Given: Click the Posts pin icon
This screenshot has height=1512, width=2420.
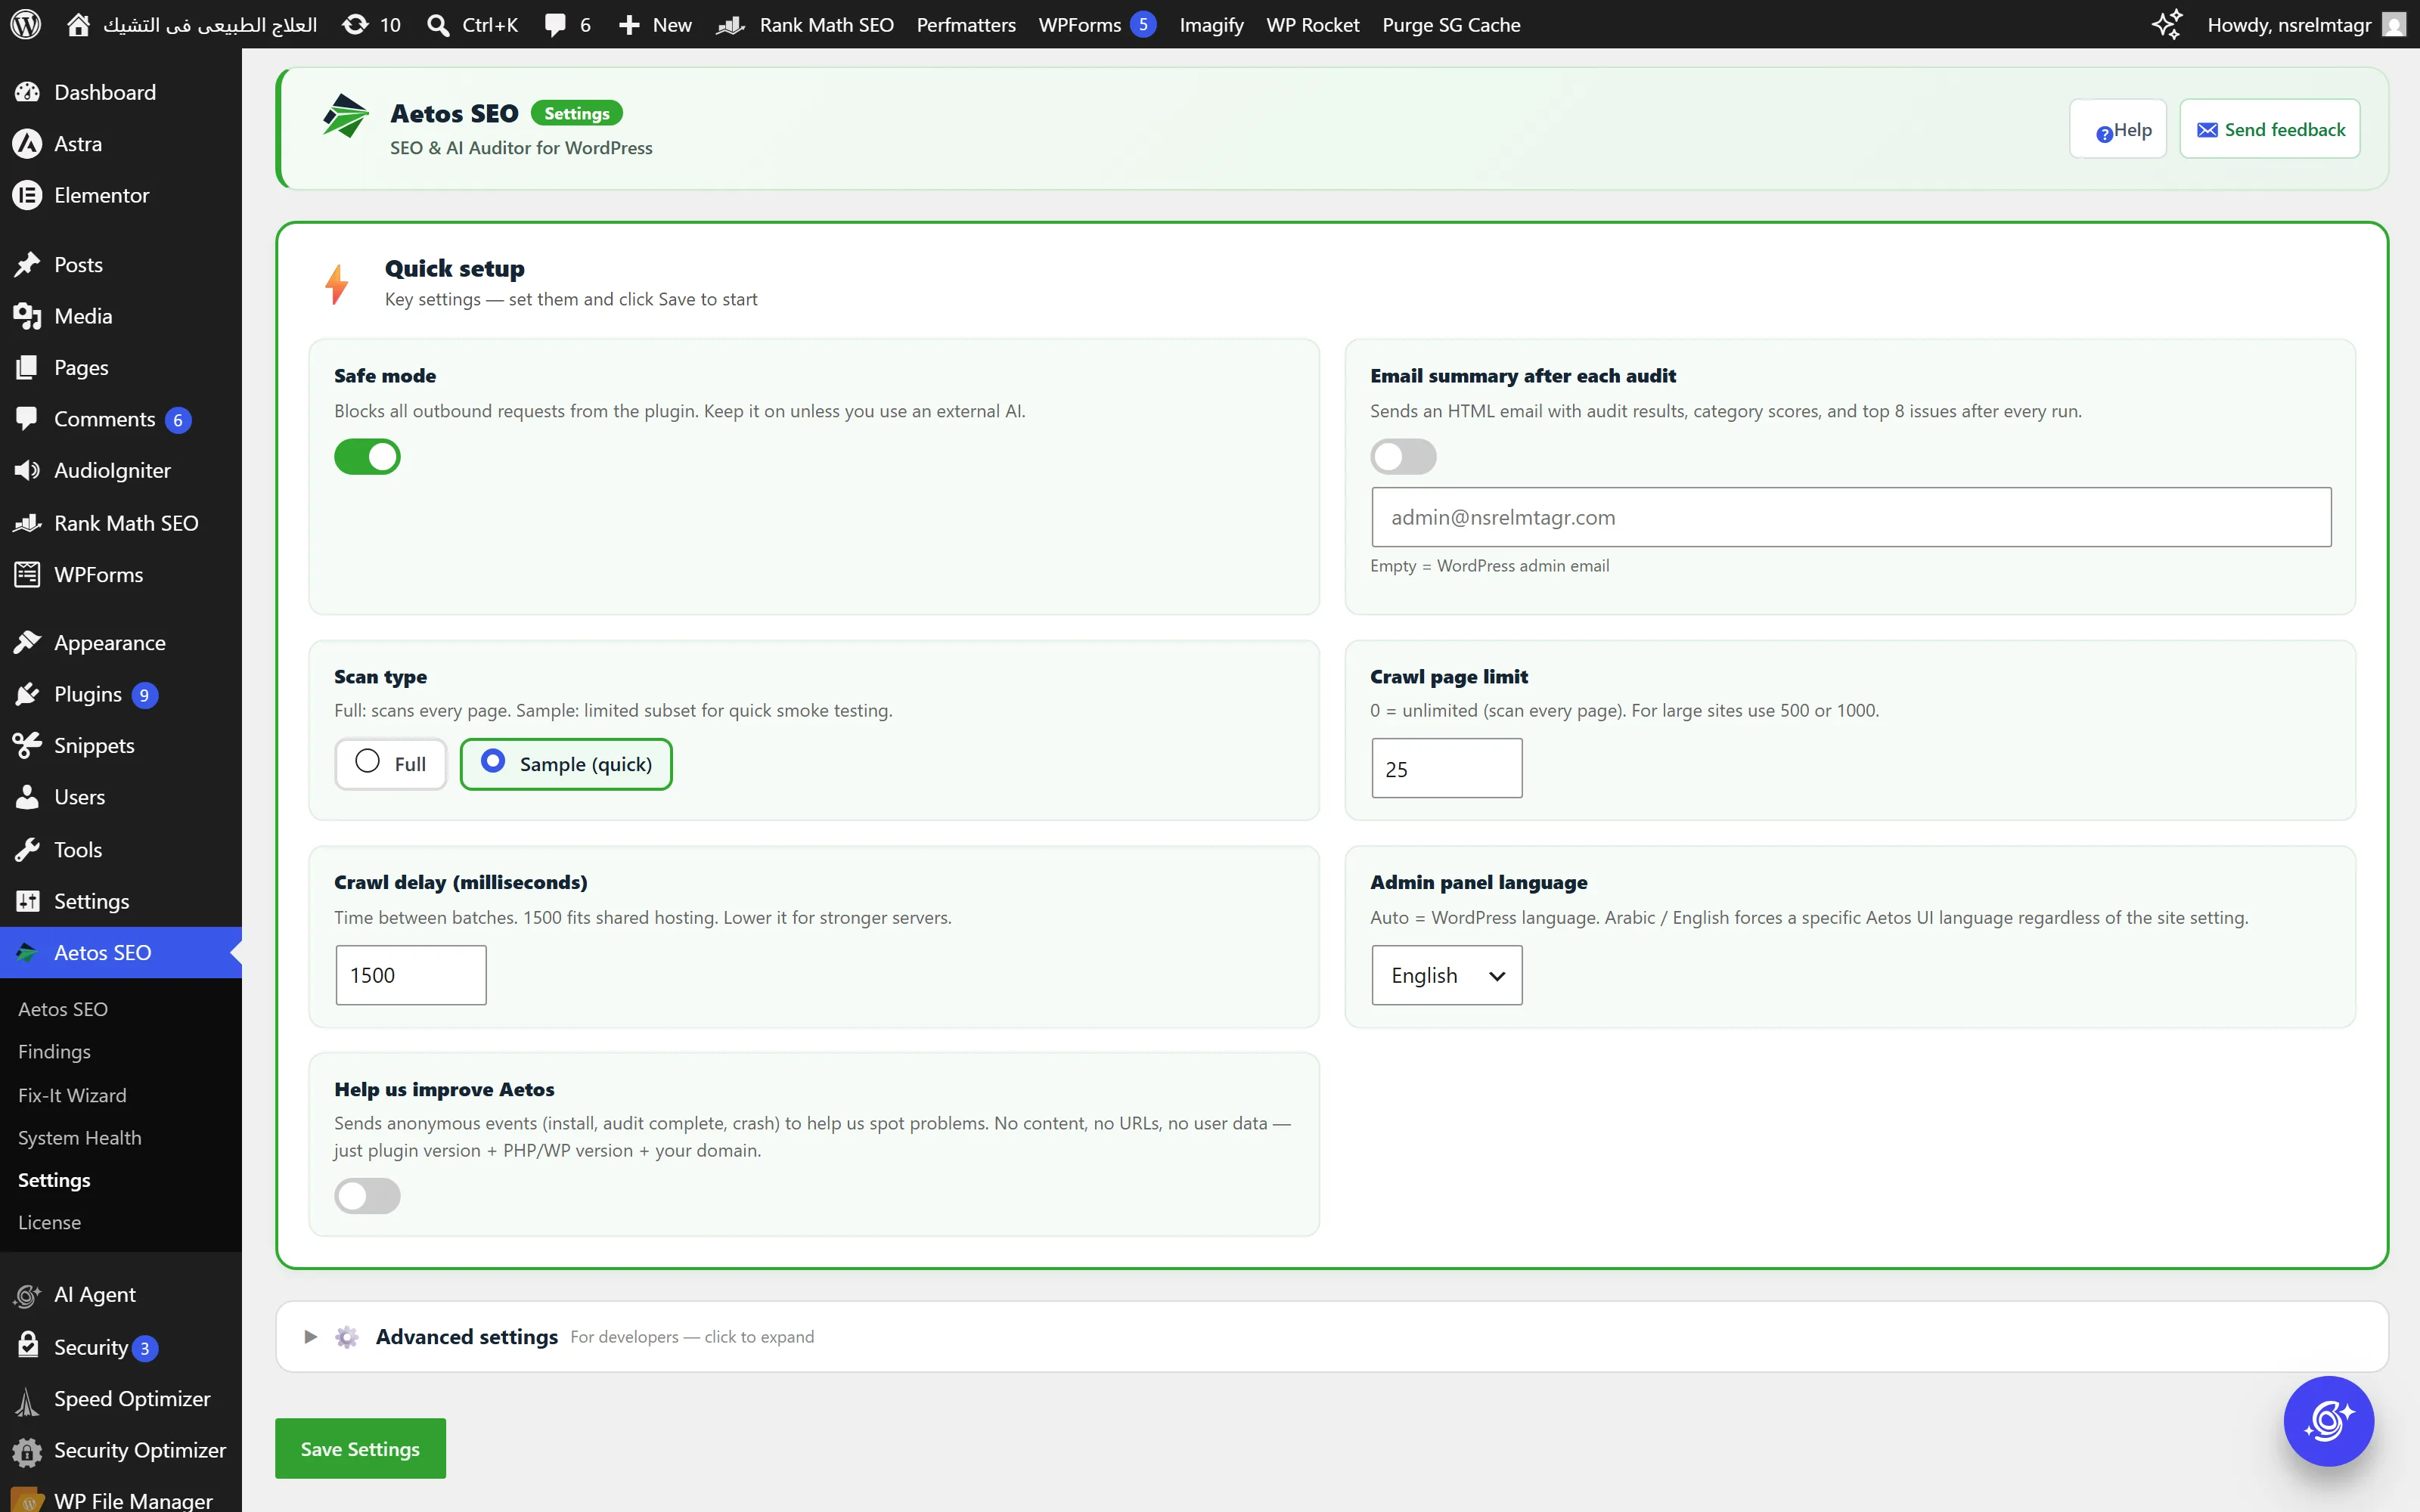Looking at the screenshot, I should (27, 264).
